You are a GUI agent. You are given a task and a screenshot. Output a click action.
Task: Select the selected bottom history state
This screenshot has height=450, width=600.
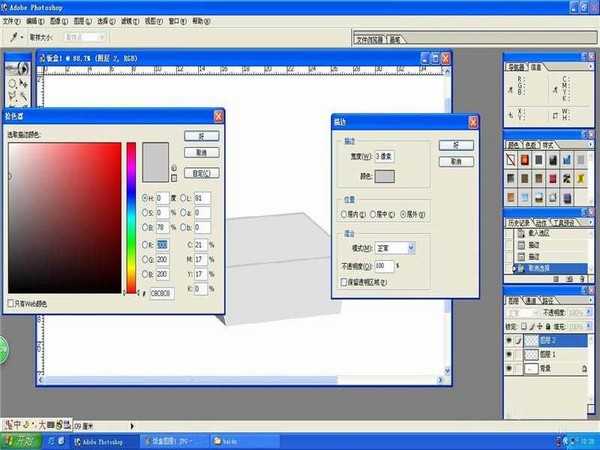(x=550, y=268)
